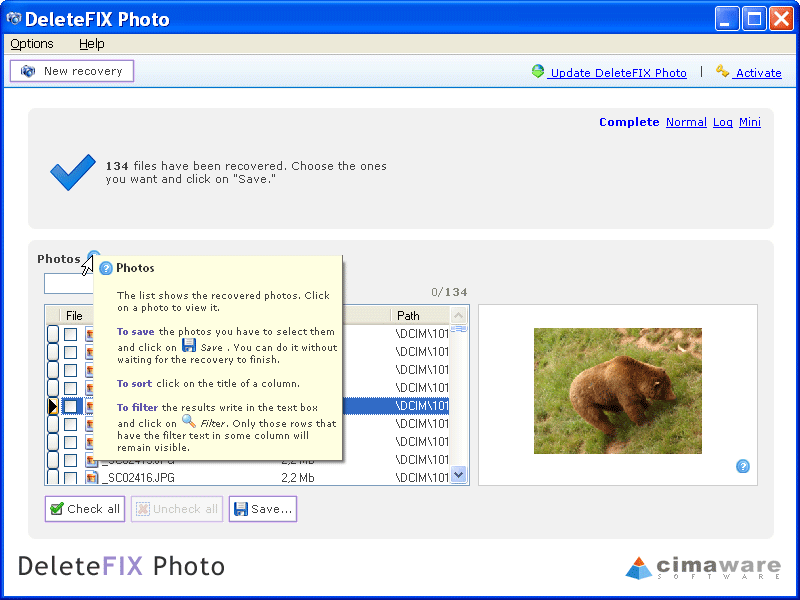Click the Activate link
800x600 pixels.
tap(758, 73)
